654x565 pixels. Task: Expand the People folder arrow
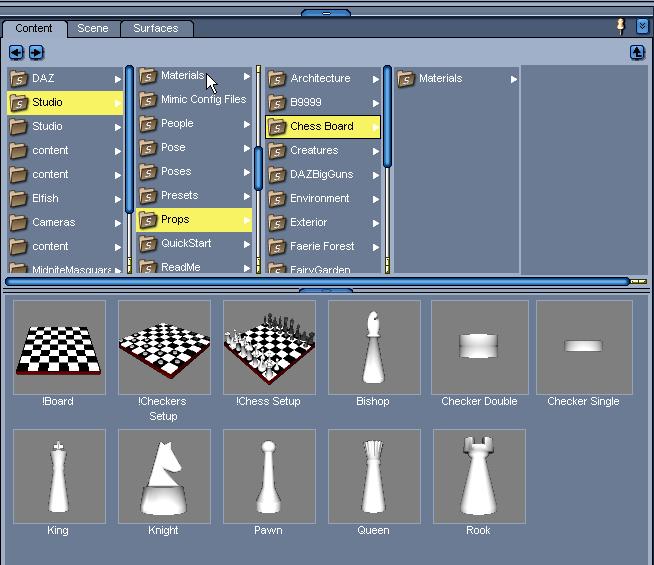247,124
